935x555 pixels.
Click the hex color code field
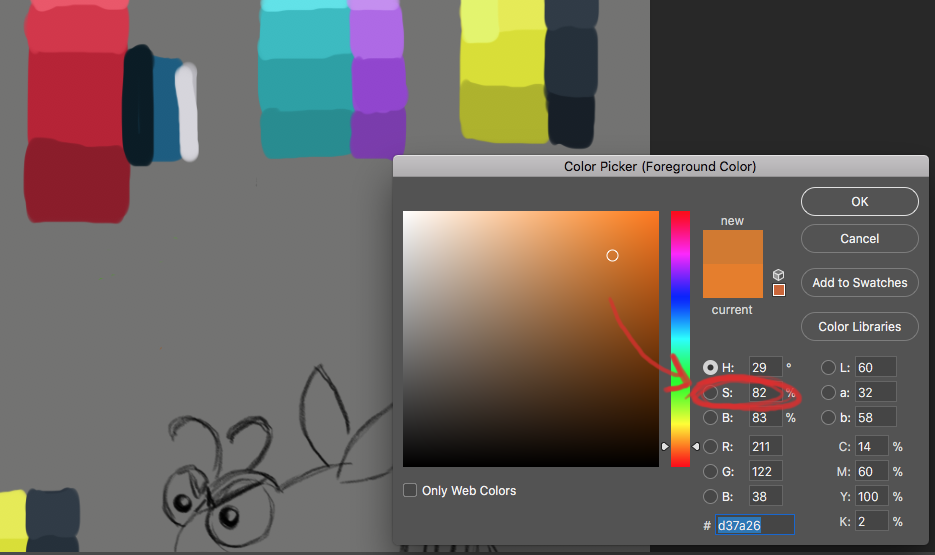[755, 525]
